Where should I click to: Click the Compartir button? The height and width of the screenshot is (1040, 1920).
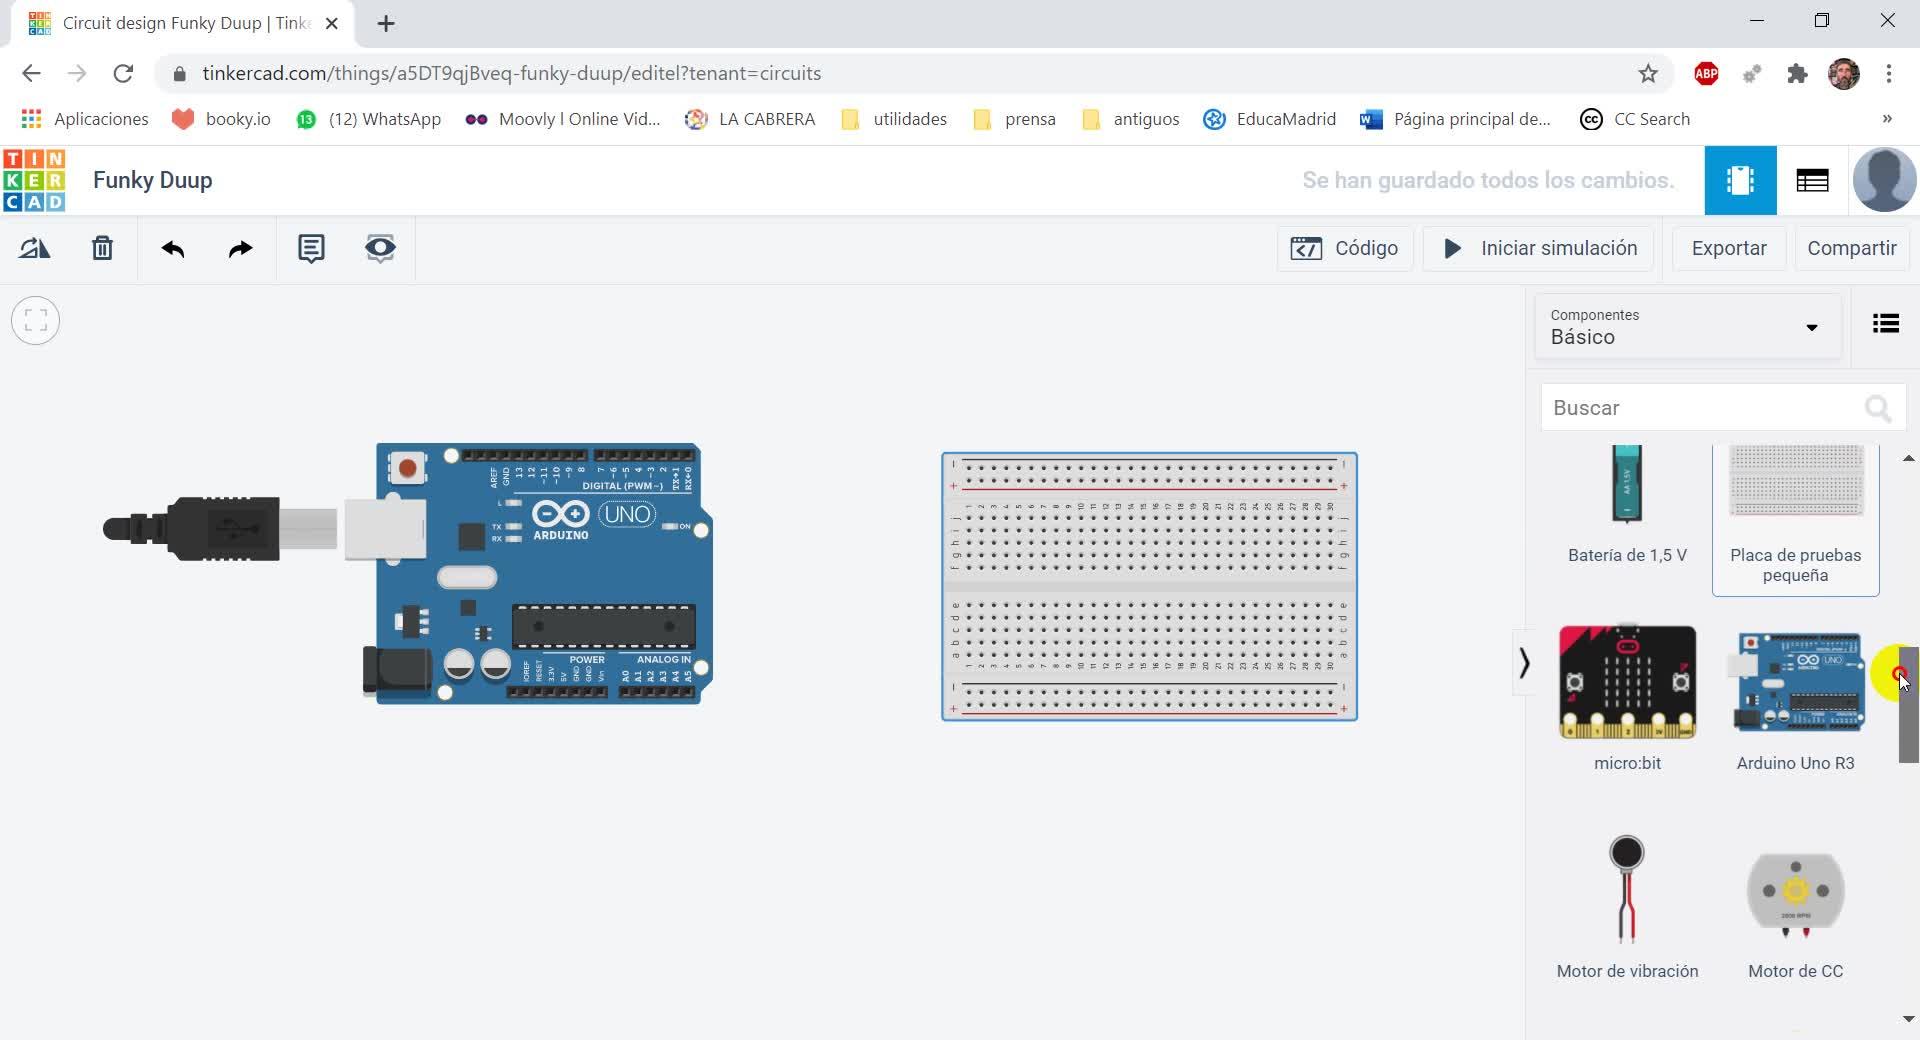click(1851, 248)
